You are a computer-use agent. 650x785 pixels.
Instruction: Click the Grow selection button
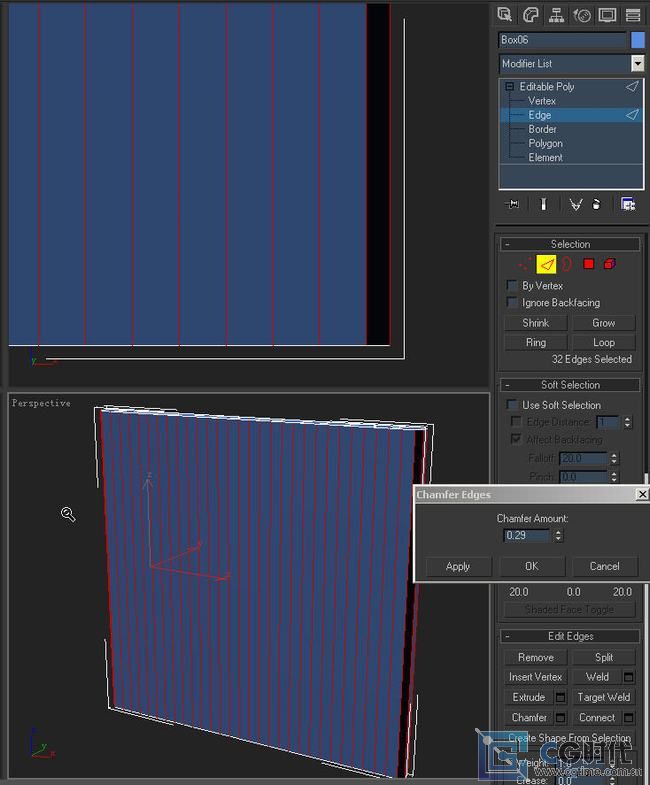click(x=603, y=323)
